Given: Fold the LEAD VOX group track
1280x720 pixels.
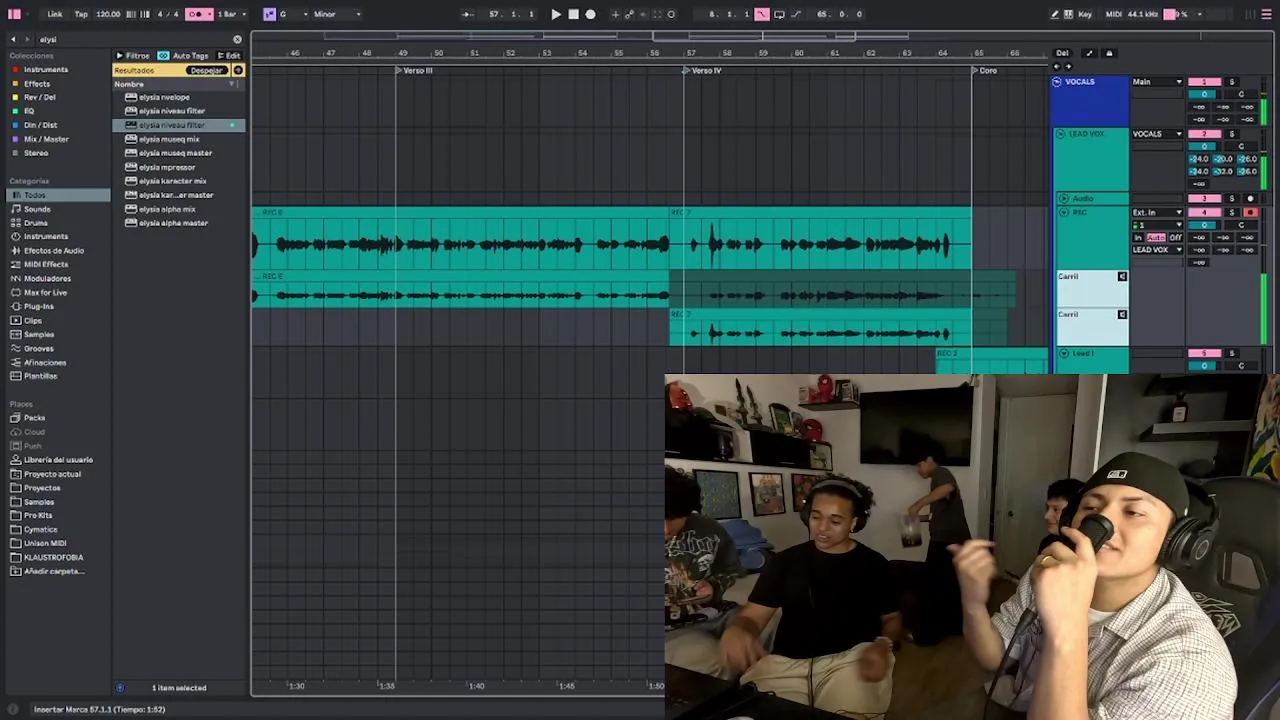Looking at the screenshot, I should pos(1060,134).
